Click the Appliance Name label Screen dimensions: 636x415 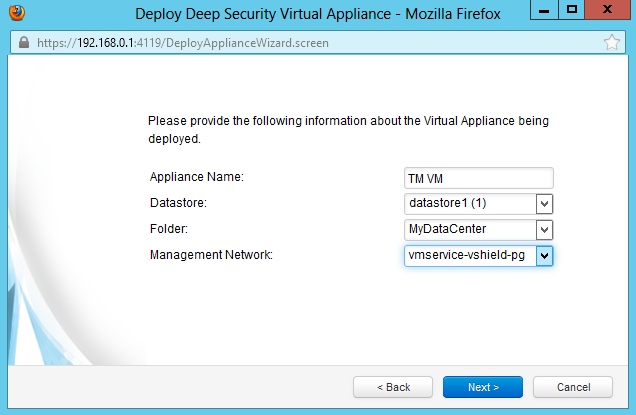click(x=197, y=177)
